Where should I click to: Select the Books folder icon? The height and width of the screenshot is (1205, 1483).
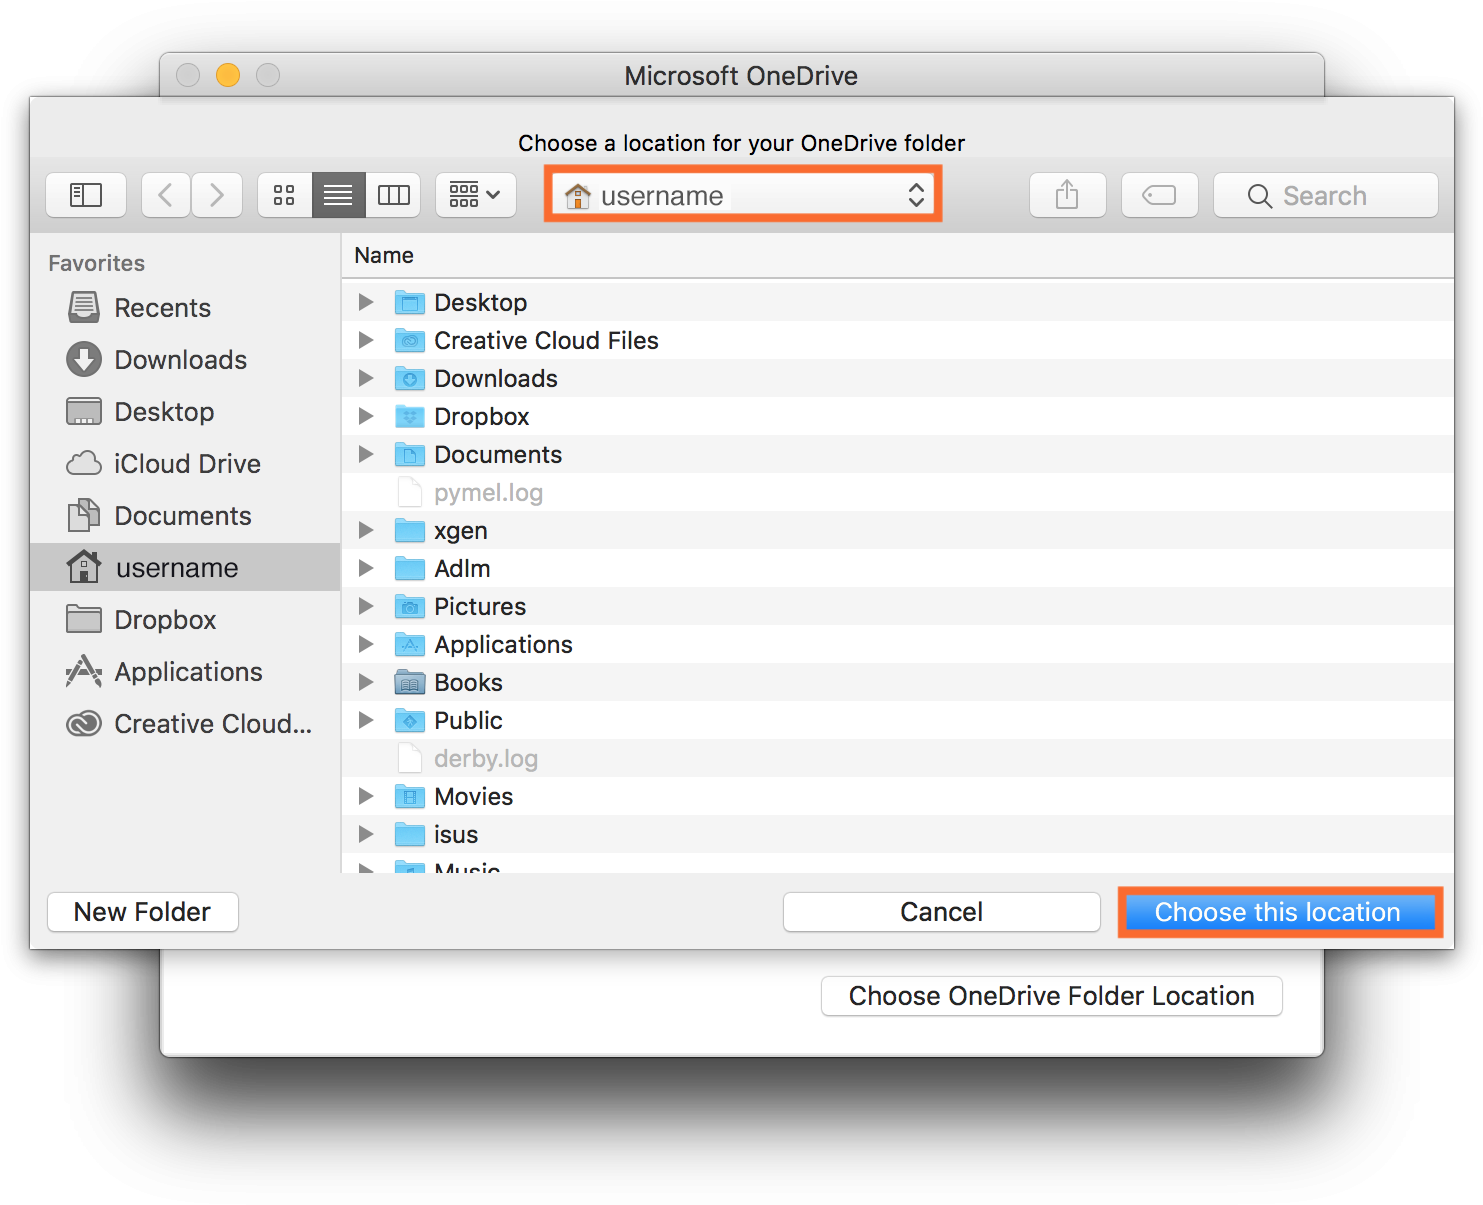[410, 682]
